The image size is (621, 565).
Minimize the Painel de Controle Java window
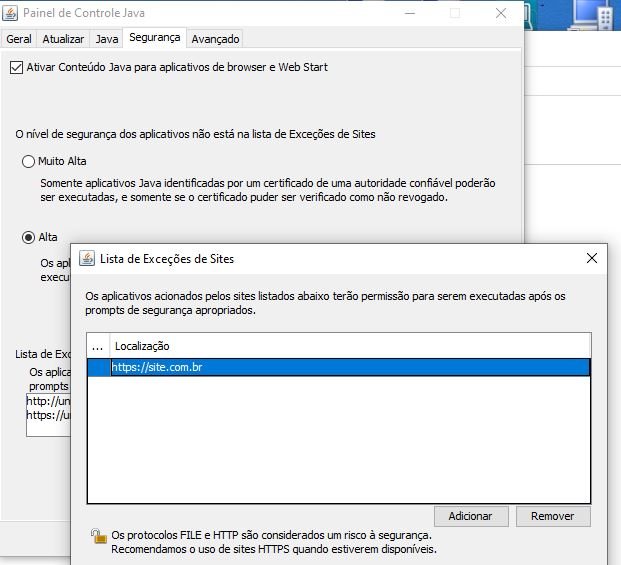click(x=410, y=13)
